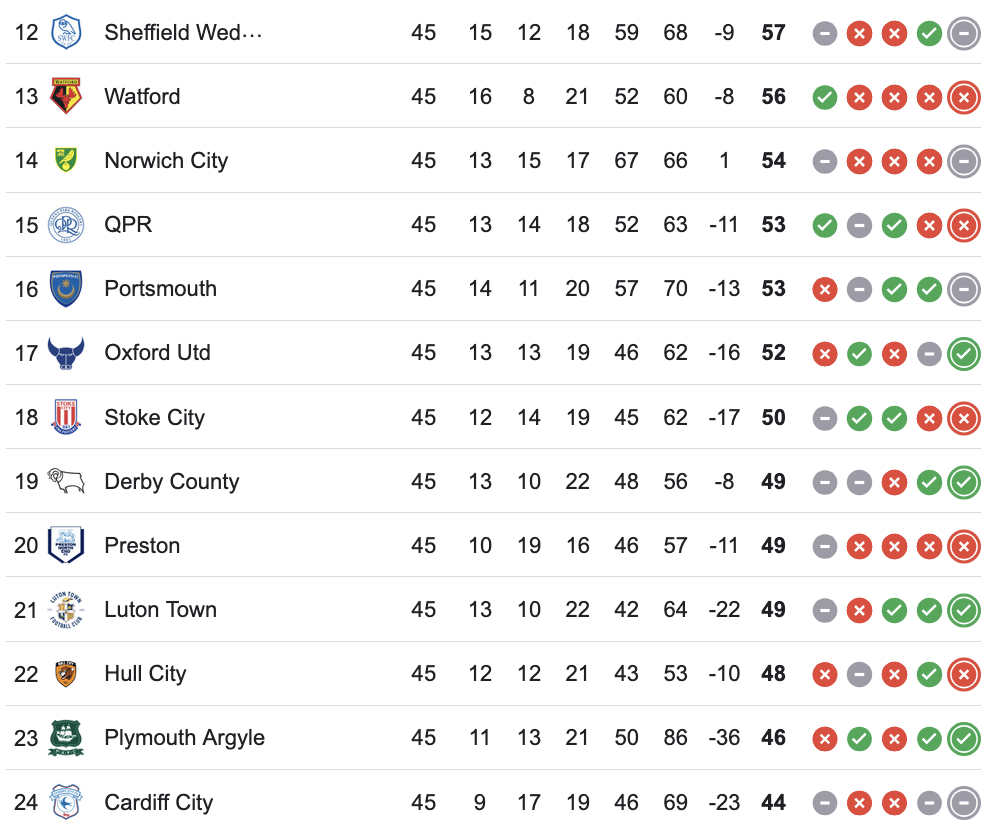Screen dimensions: 996x832
Task: Click Hull City's points total of 48
Action: [773, 673]
